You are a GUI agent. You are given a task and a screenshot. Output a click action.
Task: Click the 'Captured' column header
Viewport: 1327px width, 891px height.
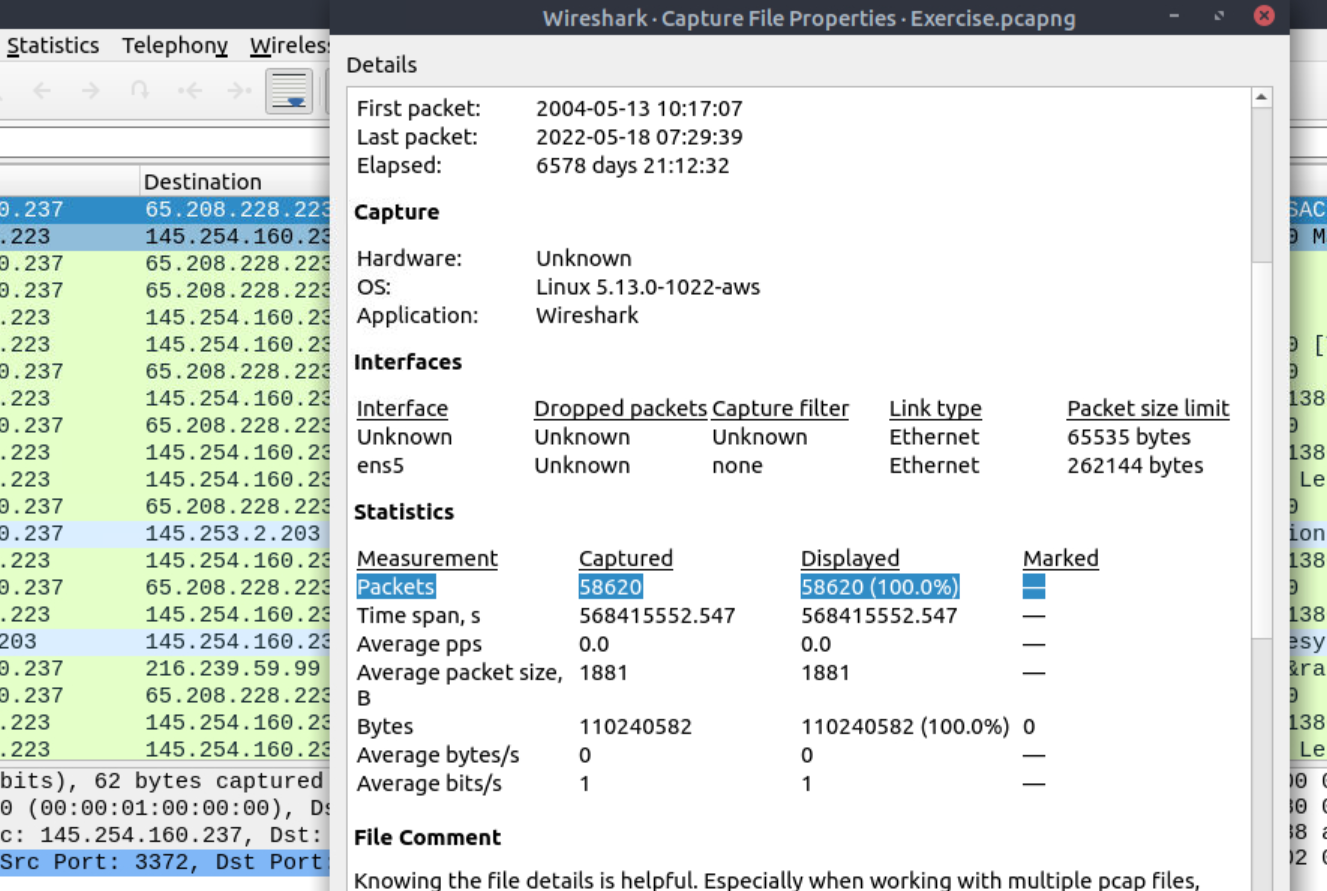point(626,558)
